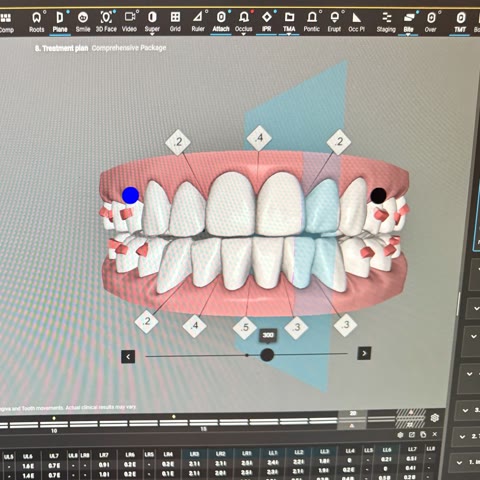
Task: Enable the 3D Face view
Action: click(x=106, y=22)
